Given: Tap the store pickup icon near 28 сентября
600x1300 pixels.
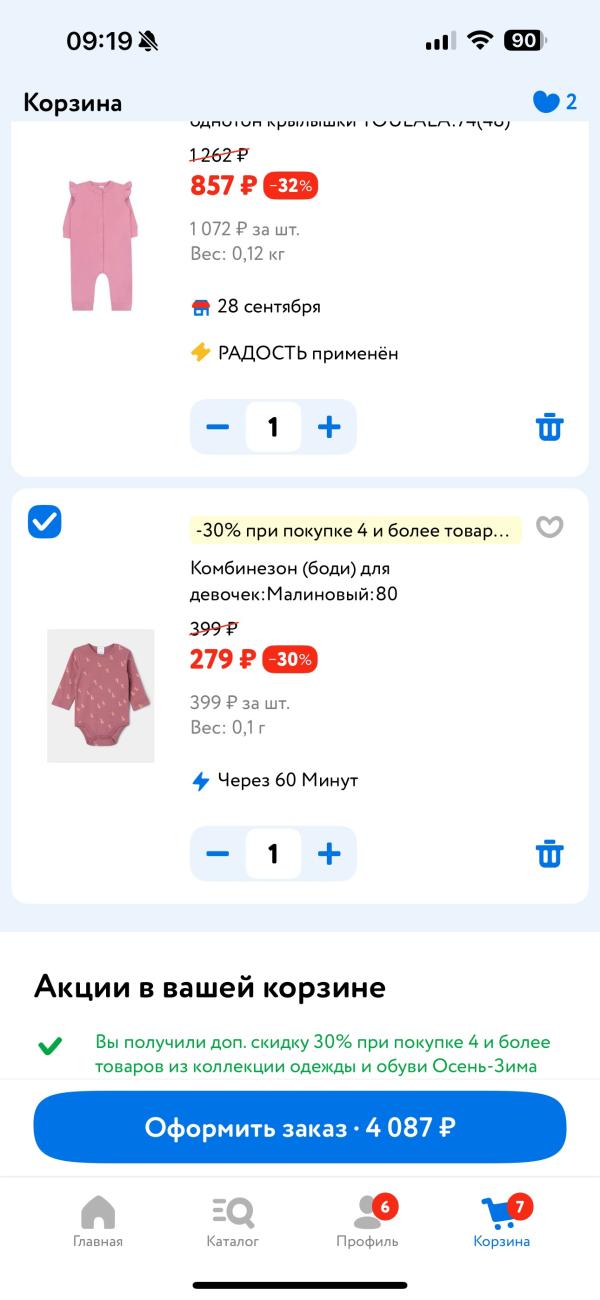Looking at the screenshot, I should tap(201, 307).
